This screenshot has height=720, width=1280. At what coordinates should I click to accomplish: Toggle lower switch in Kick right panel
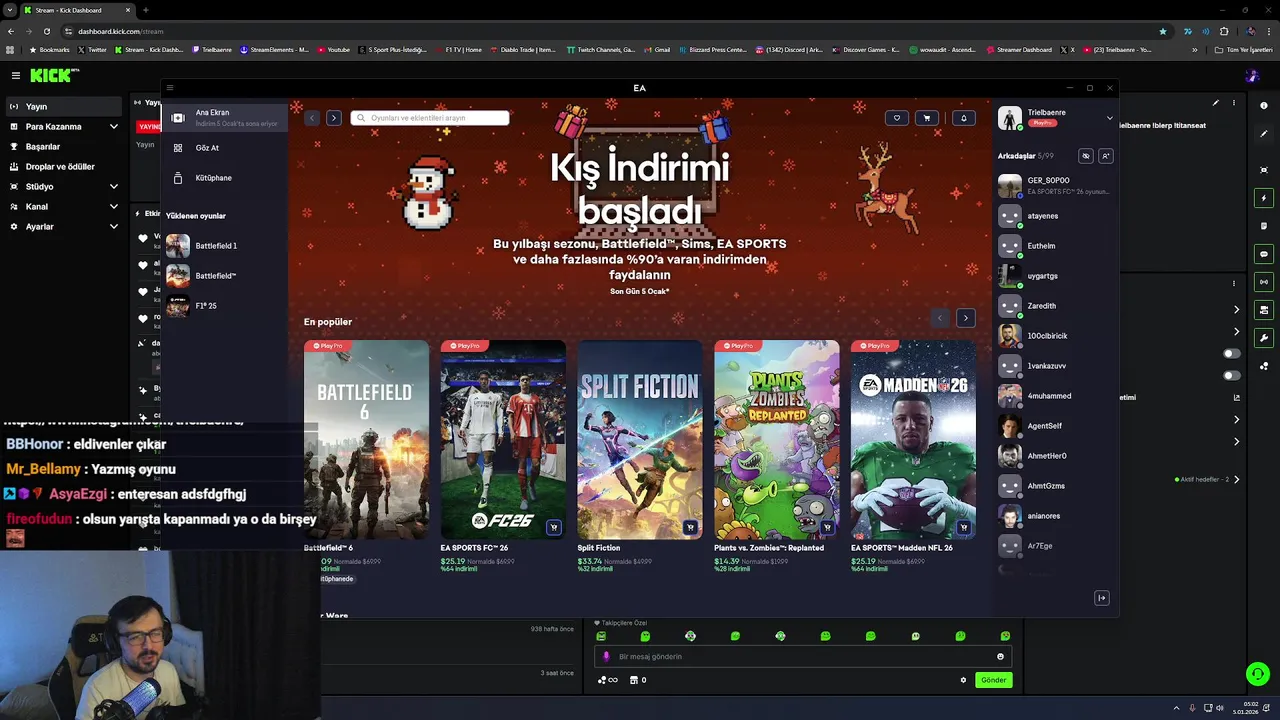pos(1232,376)
